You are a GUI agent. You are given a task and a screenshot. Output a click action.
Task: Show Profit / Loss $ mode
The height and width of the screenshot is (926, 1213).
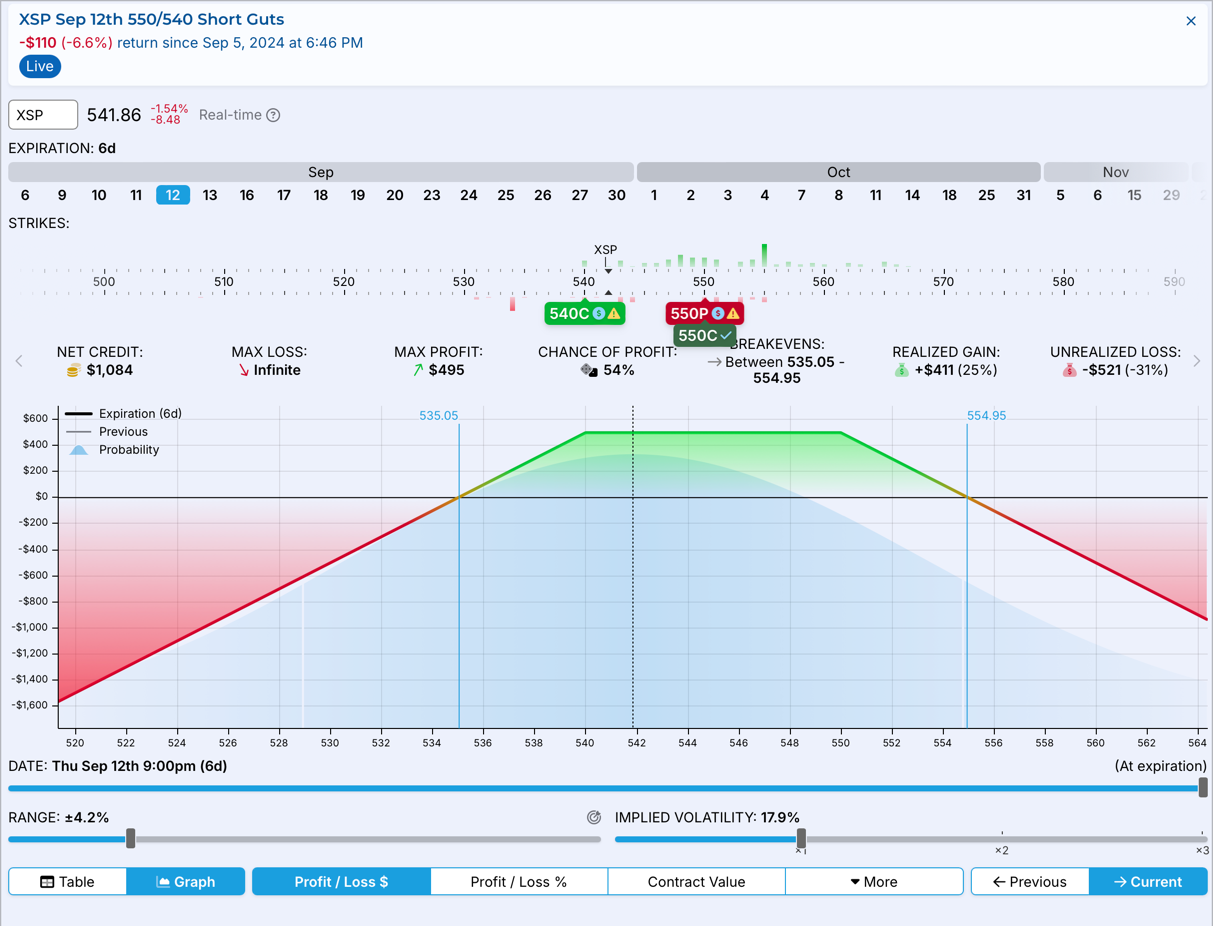click(341, 882)
